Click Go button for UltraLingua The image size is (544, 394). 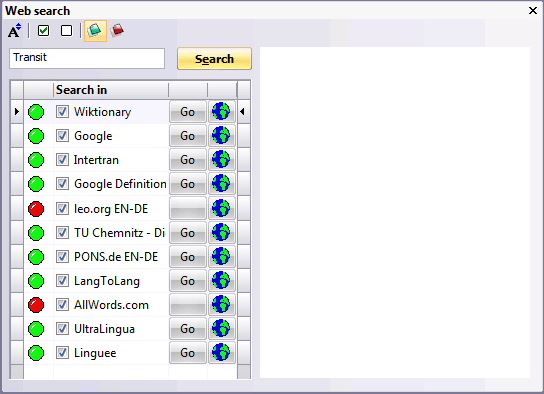[188, 329]
